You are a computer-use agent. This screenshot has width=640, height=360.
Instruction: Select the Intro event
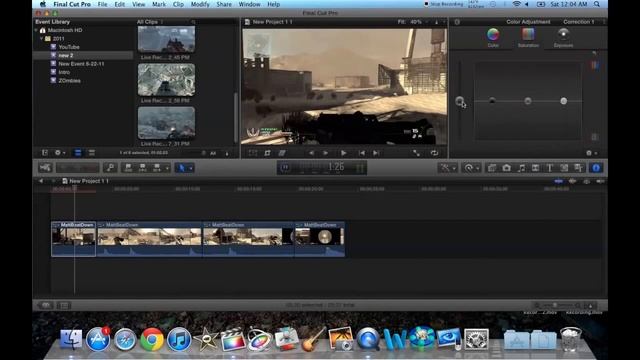[x=64, y=72]
